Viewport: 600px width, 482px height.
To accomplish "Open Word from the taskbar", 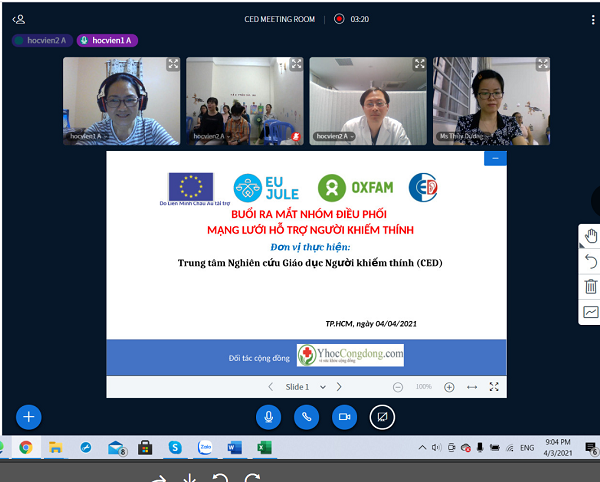I will click(x=235, y=447).
